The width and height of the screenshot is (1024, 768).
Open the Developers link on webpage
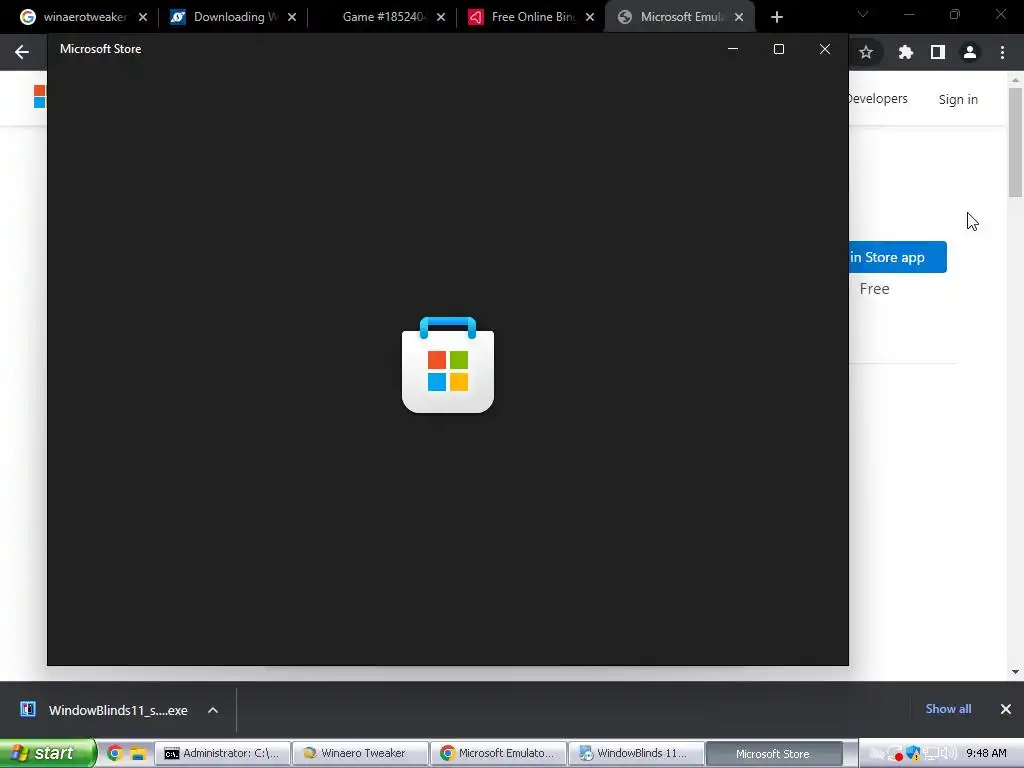(x=878, y=99)
